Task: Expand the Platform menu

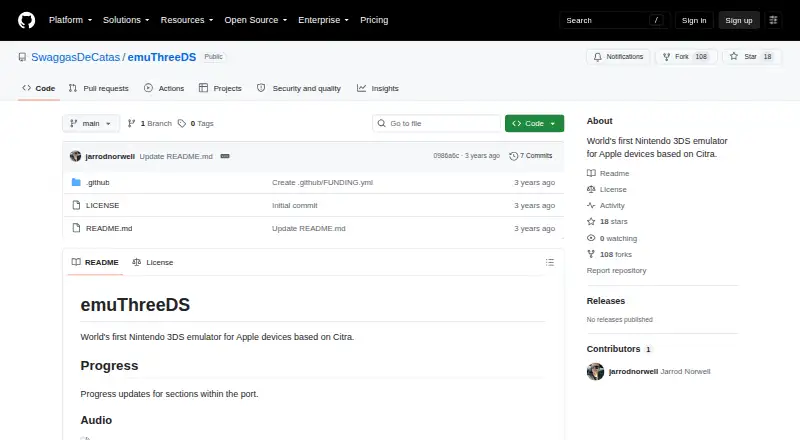Action: (x=70, y=20)
